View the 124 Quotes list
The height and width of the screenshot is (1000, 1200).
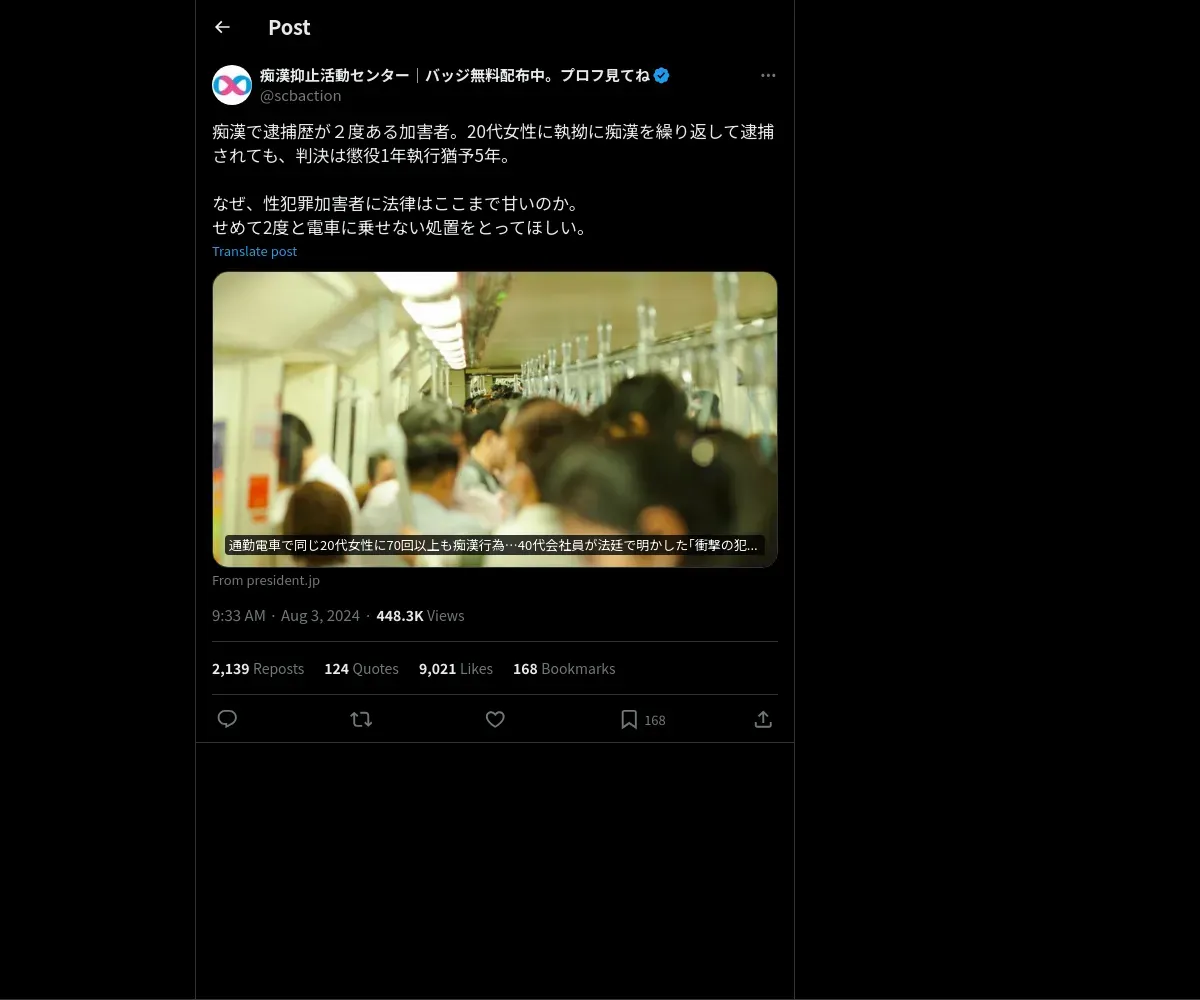coord(361,668)
